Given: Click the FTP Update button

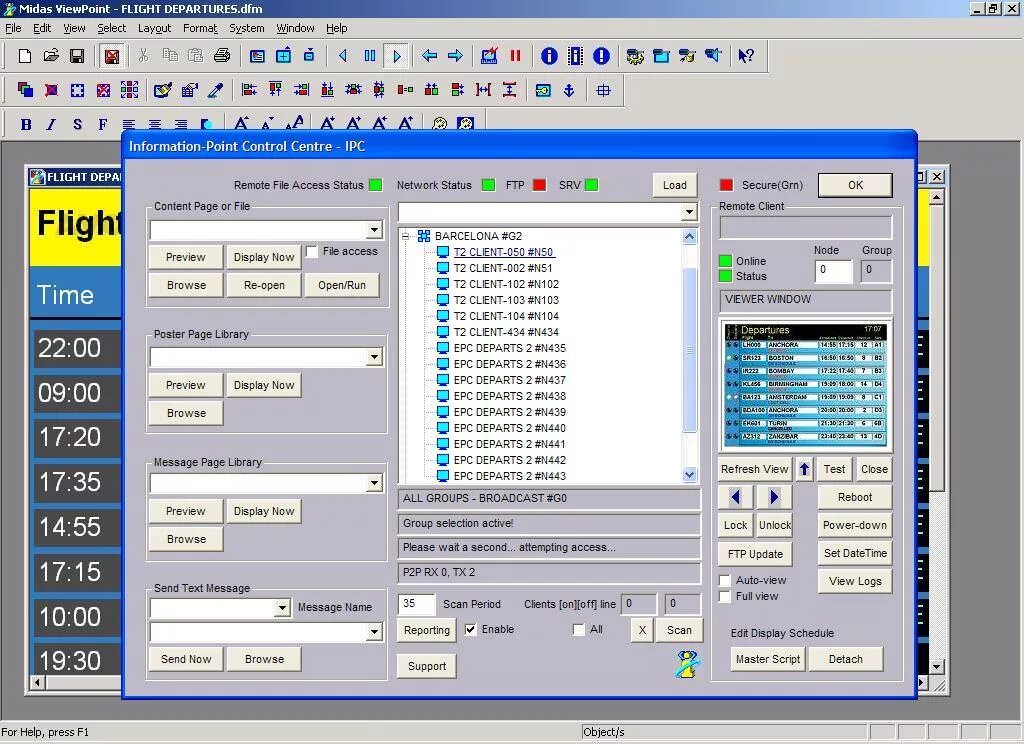Looking at the screenshot, I should pos(755,554).
